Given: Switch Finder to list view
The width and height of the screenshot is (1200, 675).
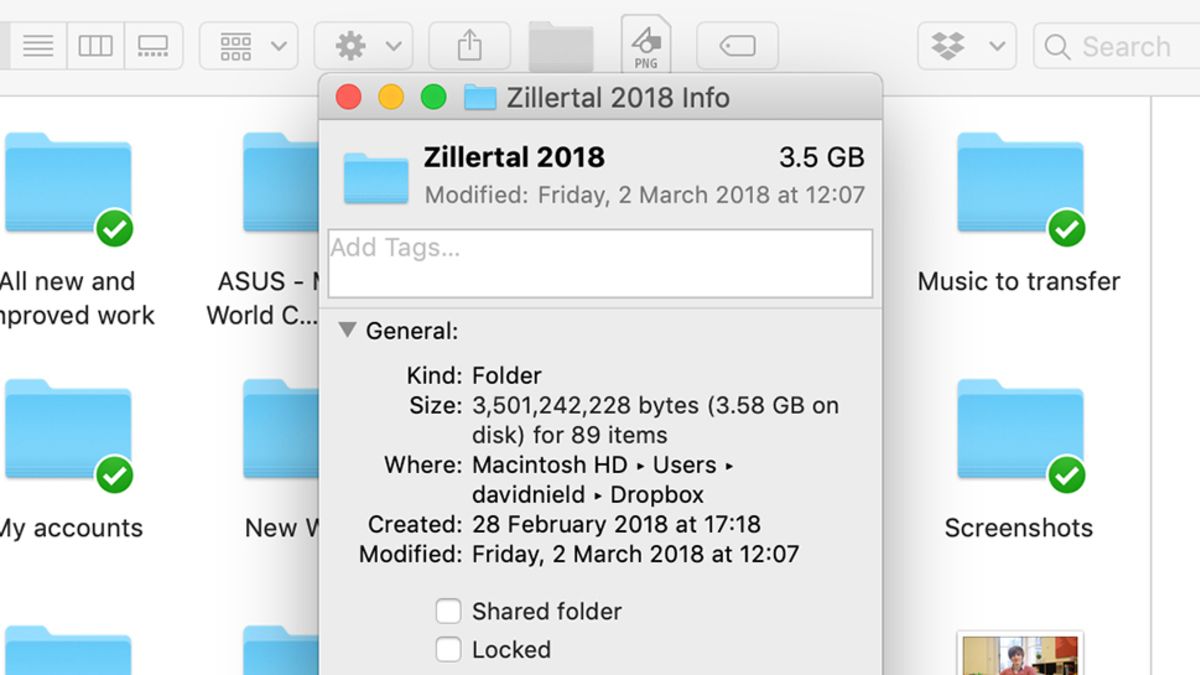Looking at the screenshot, I should [x=38, y=45].
